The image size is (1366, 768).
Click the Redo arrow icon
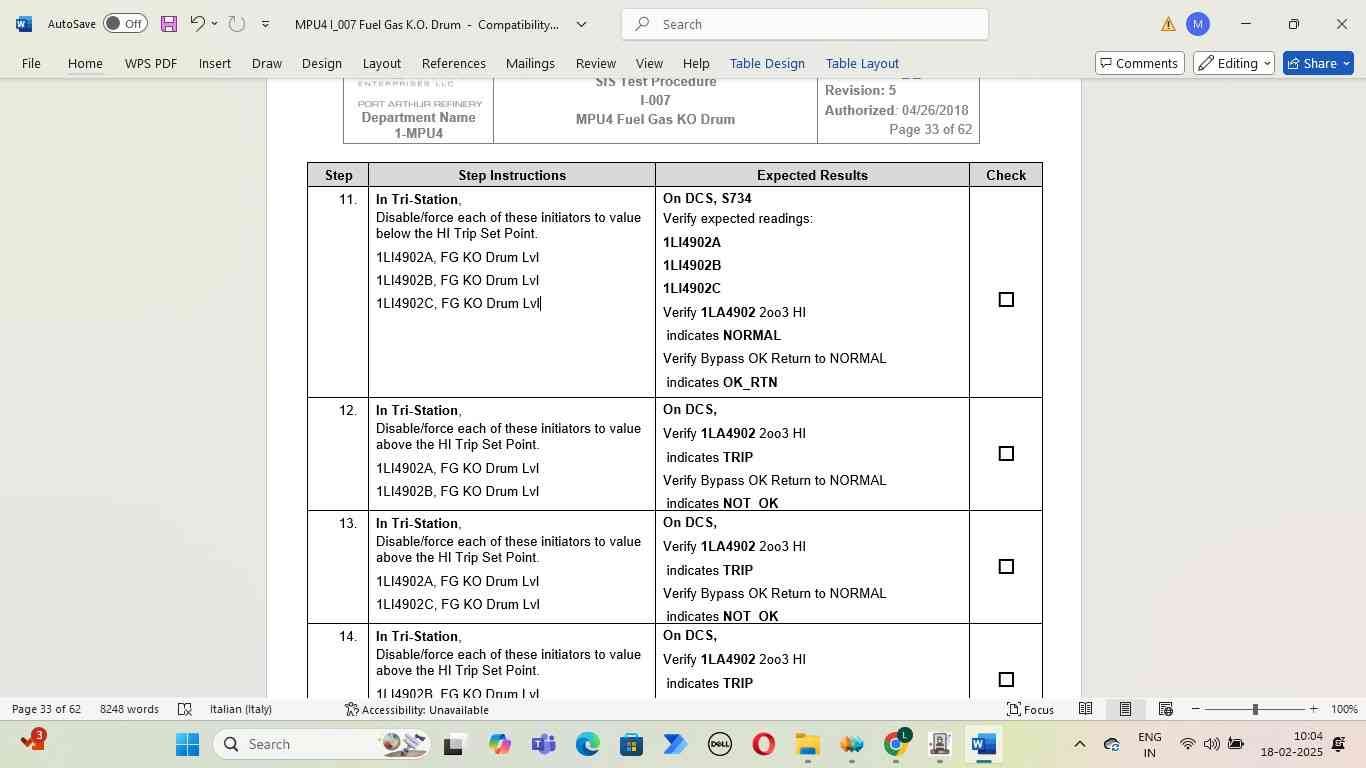click(237, 24)
